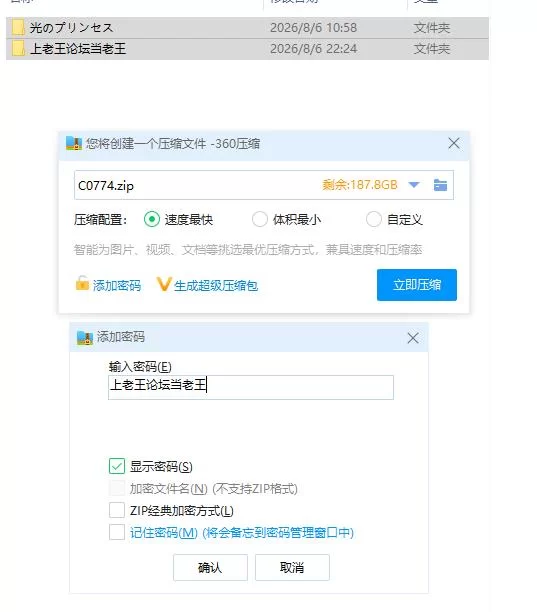Click the 文件夹 type cell of 光のプリンセス
The height and width of the screenshot is (612, 537).
pyautogui.click(x=432, y=28)
